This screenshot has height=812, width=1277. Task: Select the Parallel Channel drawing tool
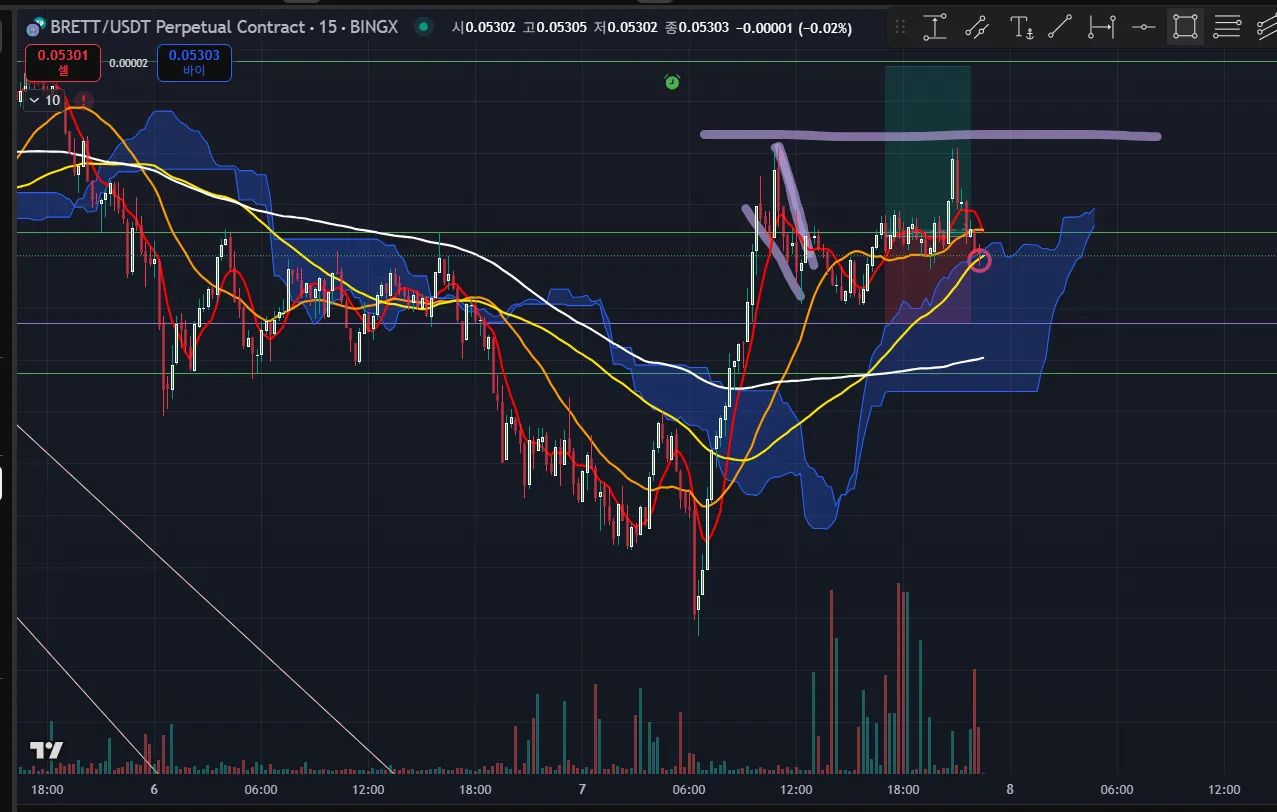pyautogui.click(x=977, y=27)
